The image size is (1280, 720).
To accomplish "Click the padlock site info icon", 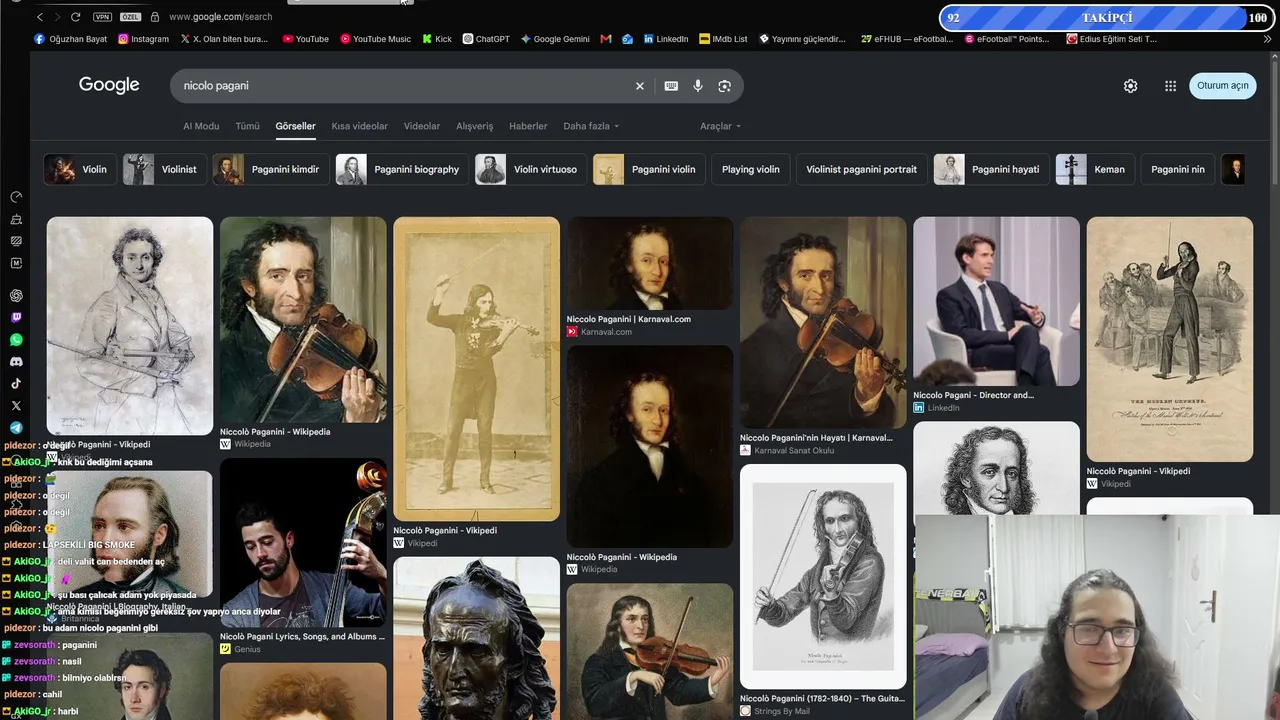I will [155, 17].
